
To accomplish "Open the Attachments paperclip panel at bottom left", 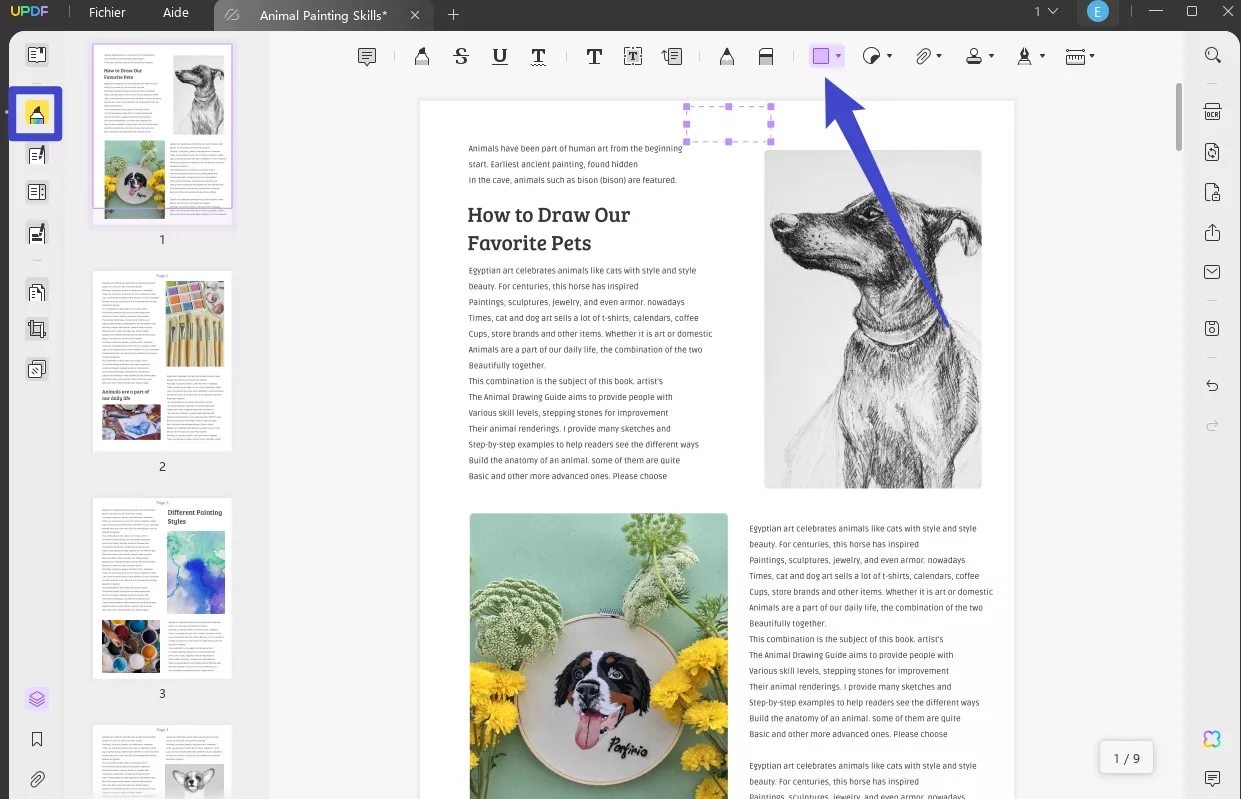I will [37, 779].
